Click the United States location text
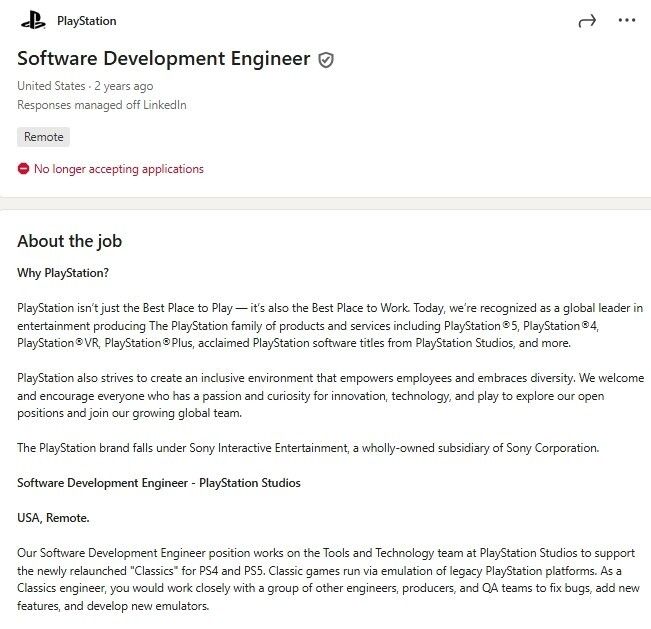Screen dimensions: 651x629 (x=51, y=86)
